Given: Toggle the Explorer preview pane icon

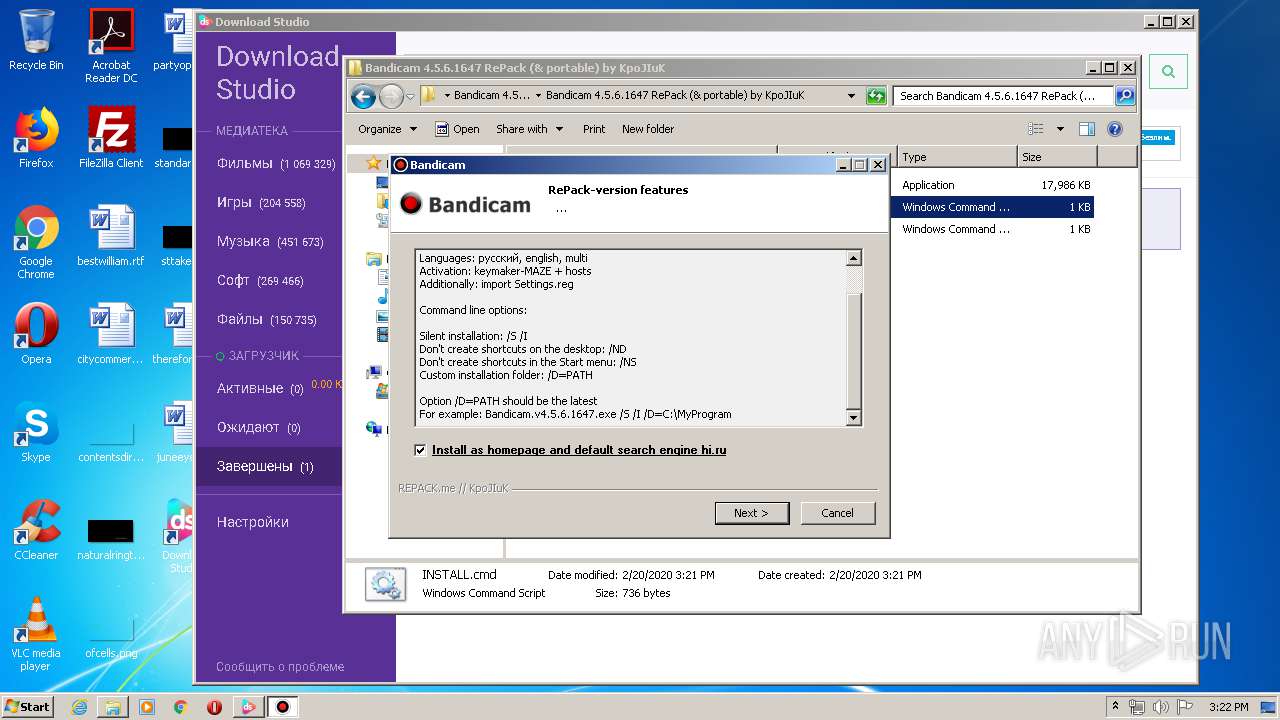Looking at the screenshot, I should click(x=1087, y=129).
